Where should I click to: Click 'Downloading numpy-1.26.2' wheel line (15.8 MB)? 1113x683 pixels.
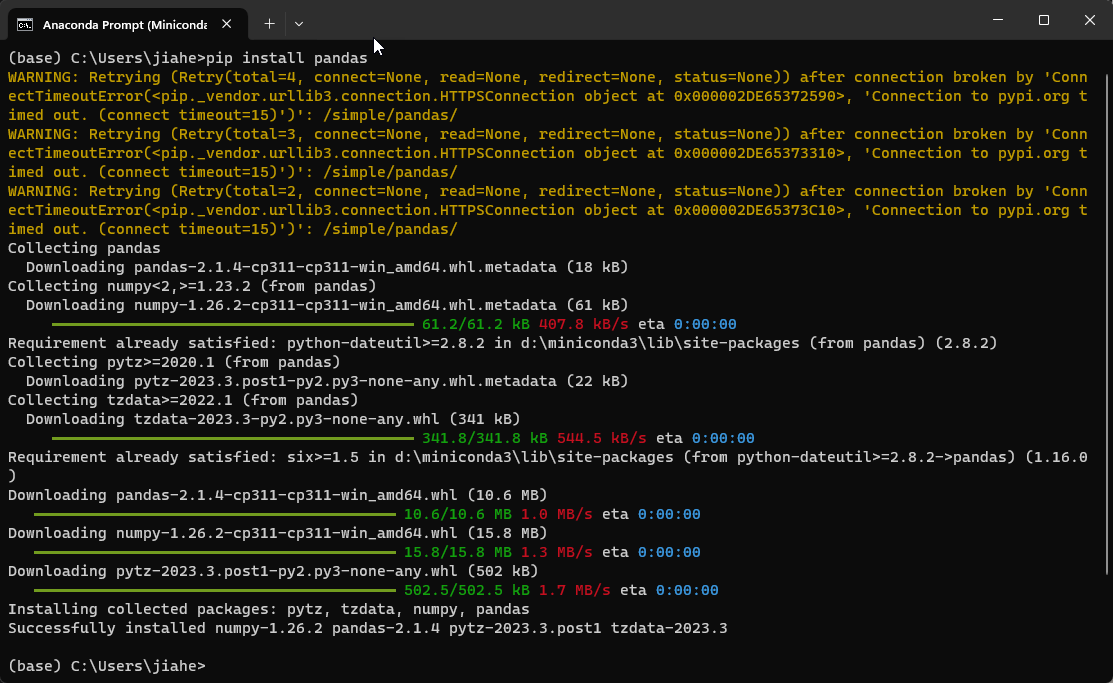278,532
